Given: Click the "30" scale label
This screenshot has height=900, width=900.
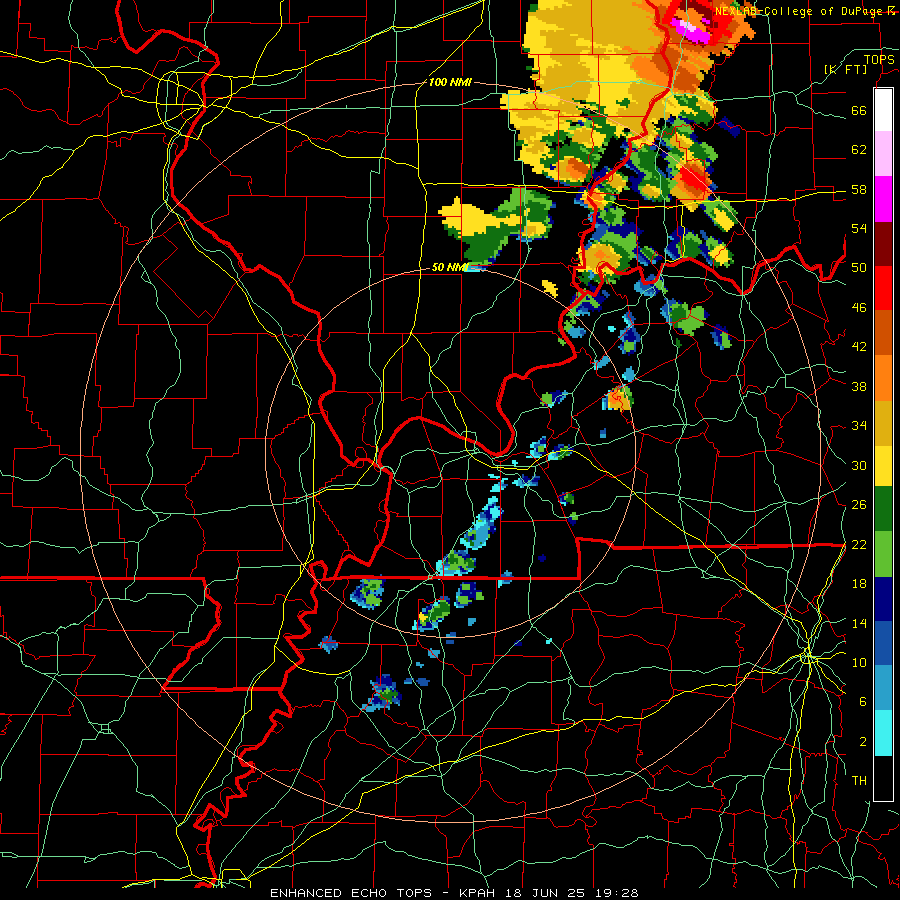Looking at the screenshot, I should pyautogui.click(x=859, y=465).
